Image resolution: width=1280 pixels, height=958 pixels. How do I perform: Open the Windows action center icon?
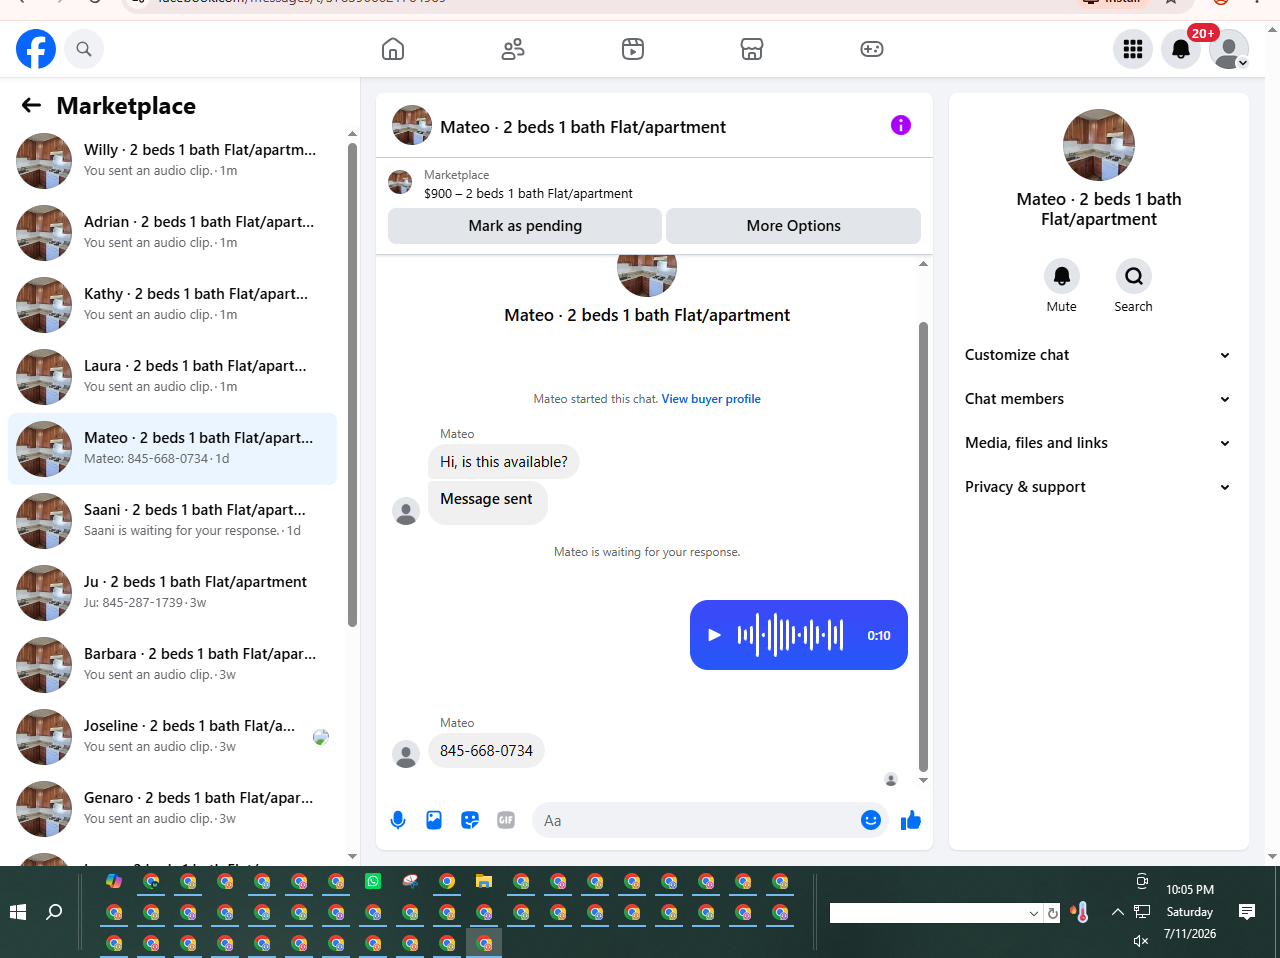coord(1247,911)
